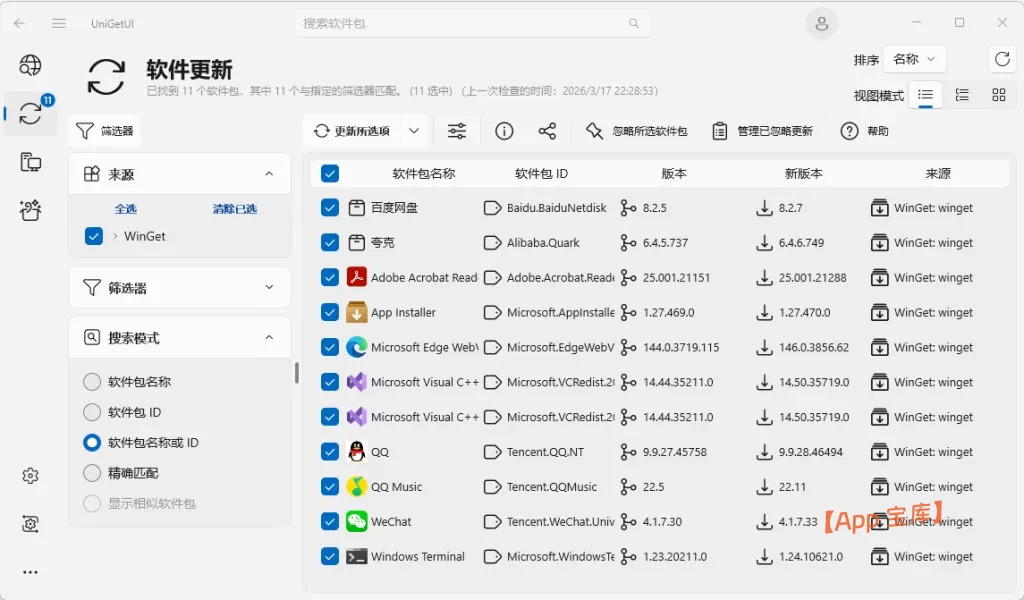
Task: Click the refresh icon near the sort dropdown
Action: [1002, 59]
